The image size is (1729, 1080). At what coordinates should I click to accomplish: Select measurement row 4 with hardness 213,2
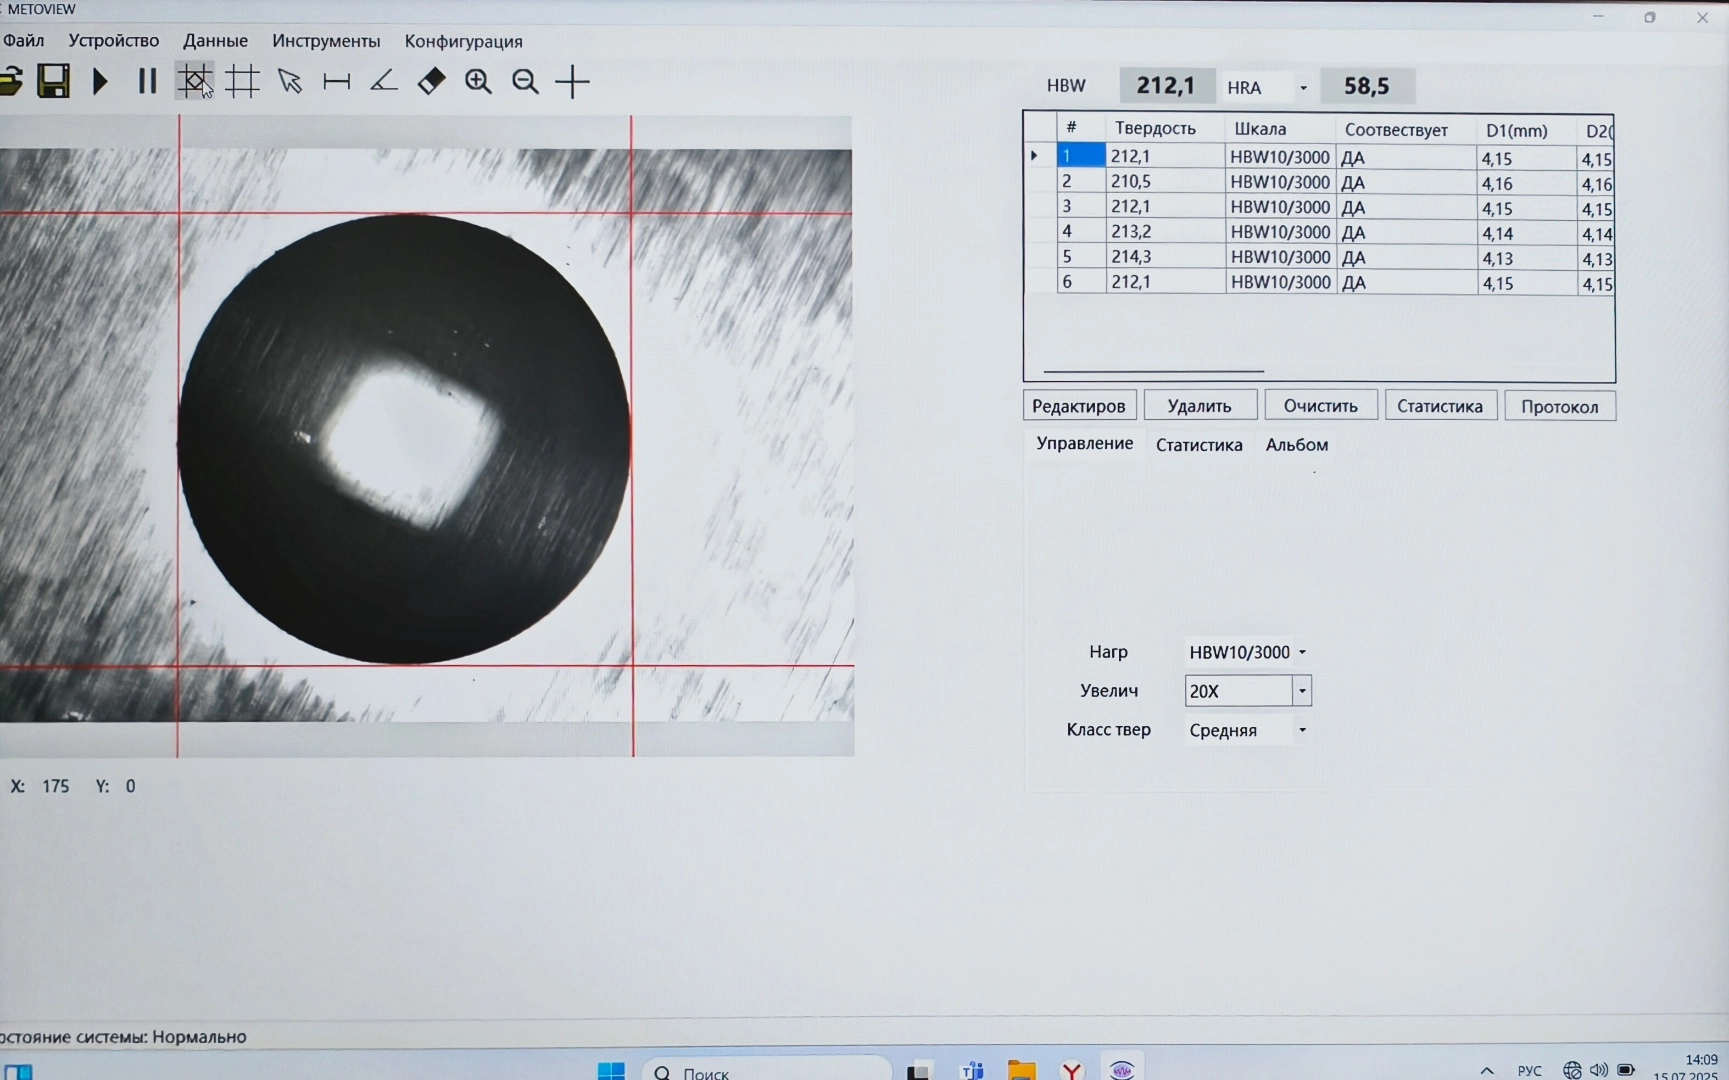1131,232
